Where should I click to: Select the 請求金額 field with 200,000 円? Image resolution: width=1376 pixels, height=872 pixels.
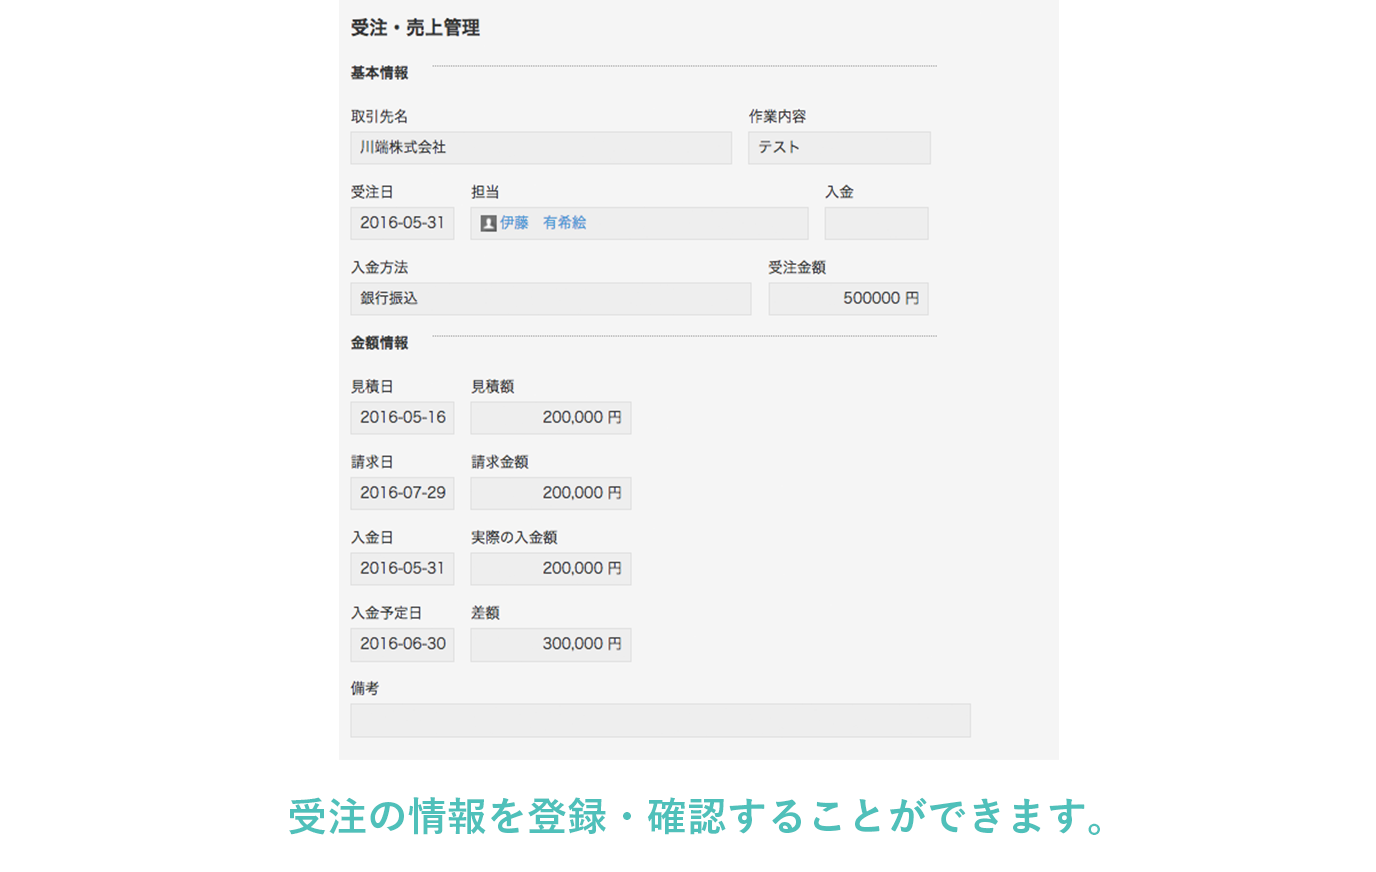pyautogui.click(x=551, y=493)
